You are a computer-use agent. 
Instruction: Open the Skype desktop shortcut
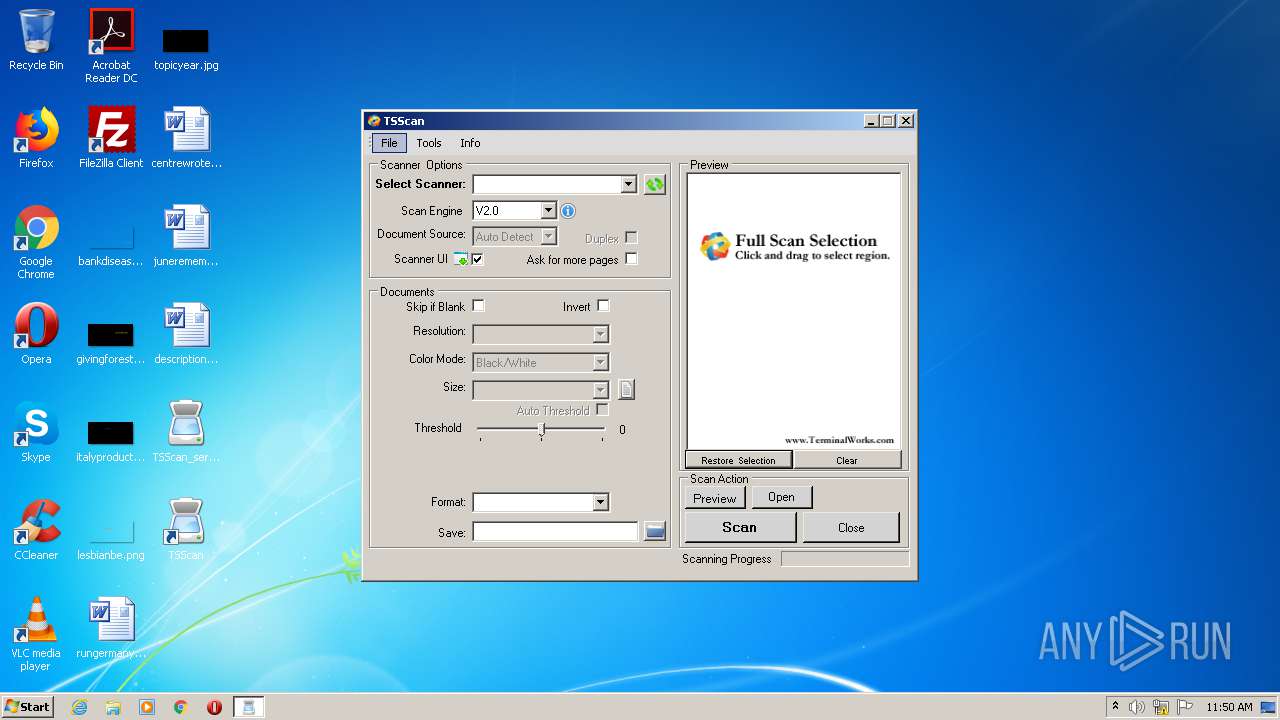click(x=36, y=432)
